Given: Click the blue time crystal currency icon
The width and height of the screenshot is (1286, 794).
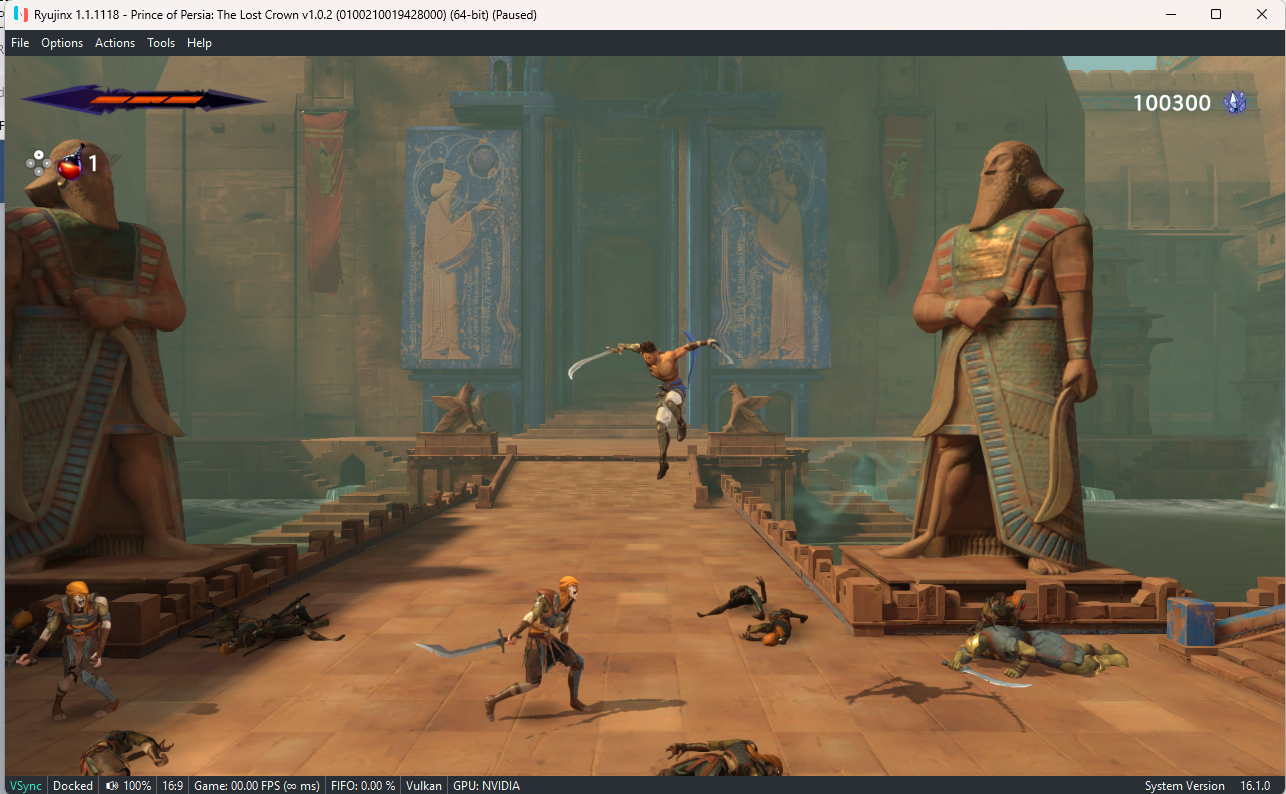Looking at the screenshot, I should coord(1236,102).
